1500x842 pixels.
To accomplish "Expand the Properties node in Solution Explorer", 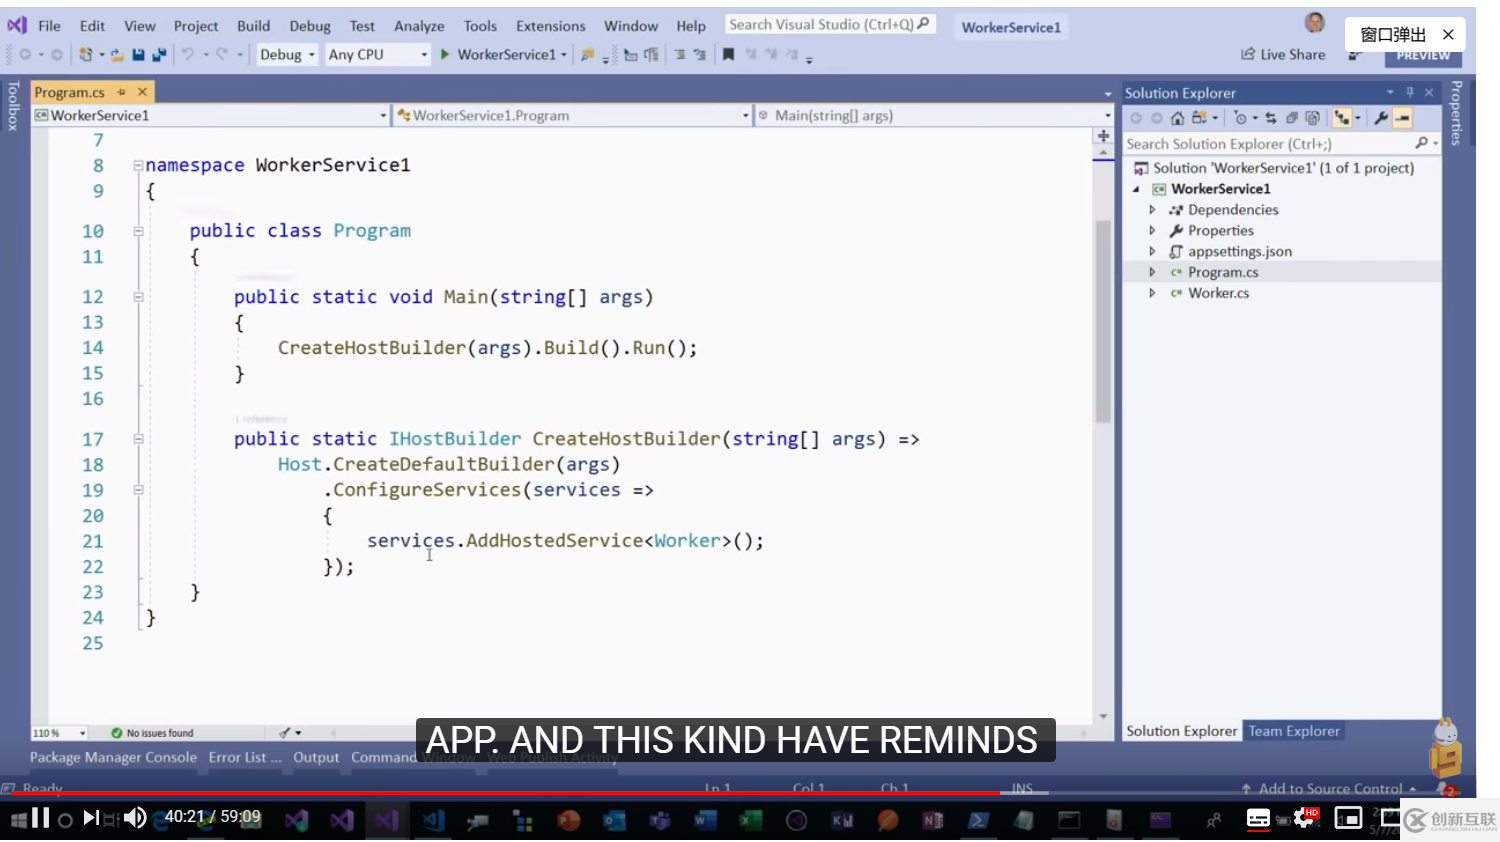I will [x=1152, y=231].
